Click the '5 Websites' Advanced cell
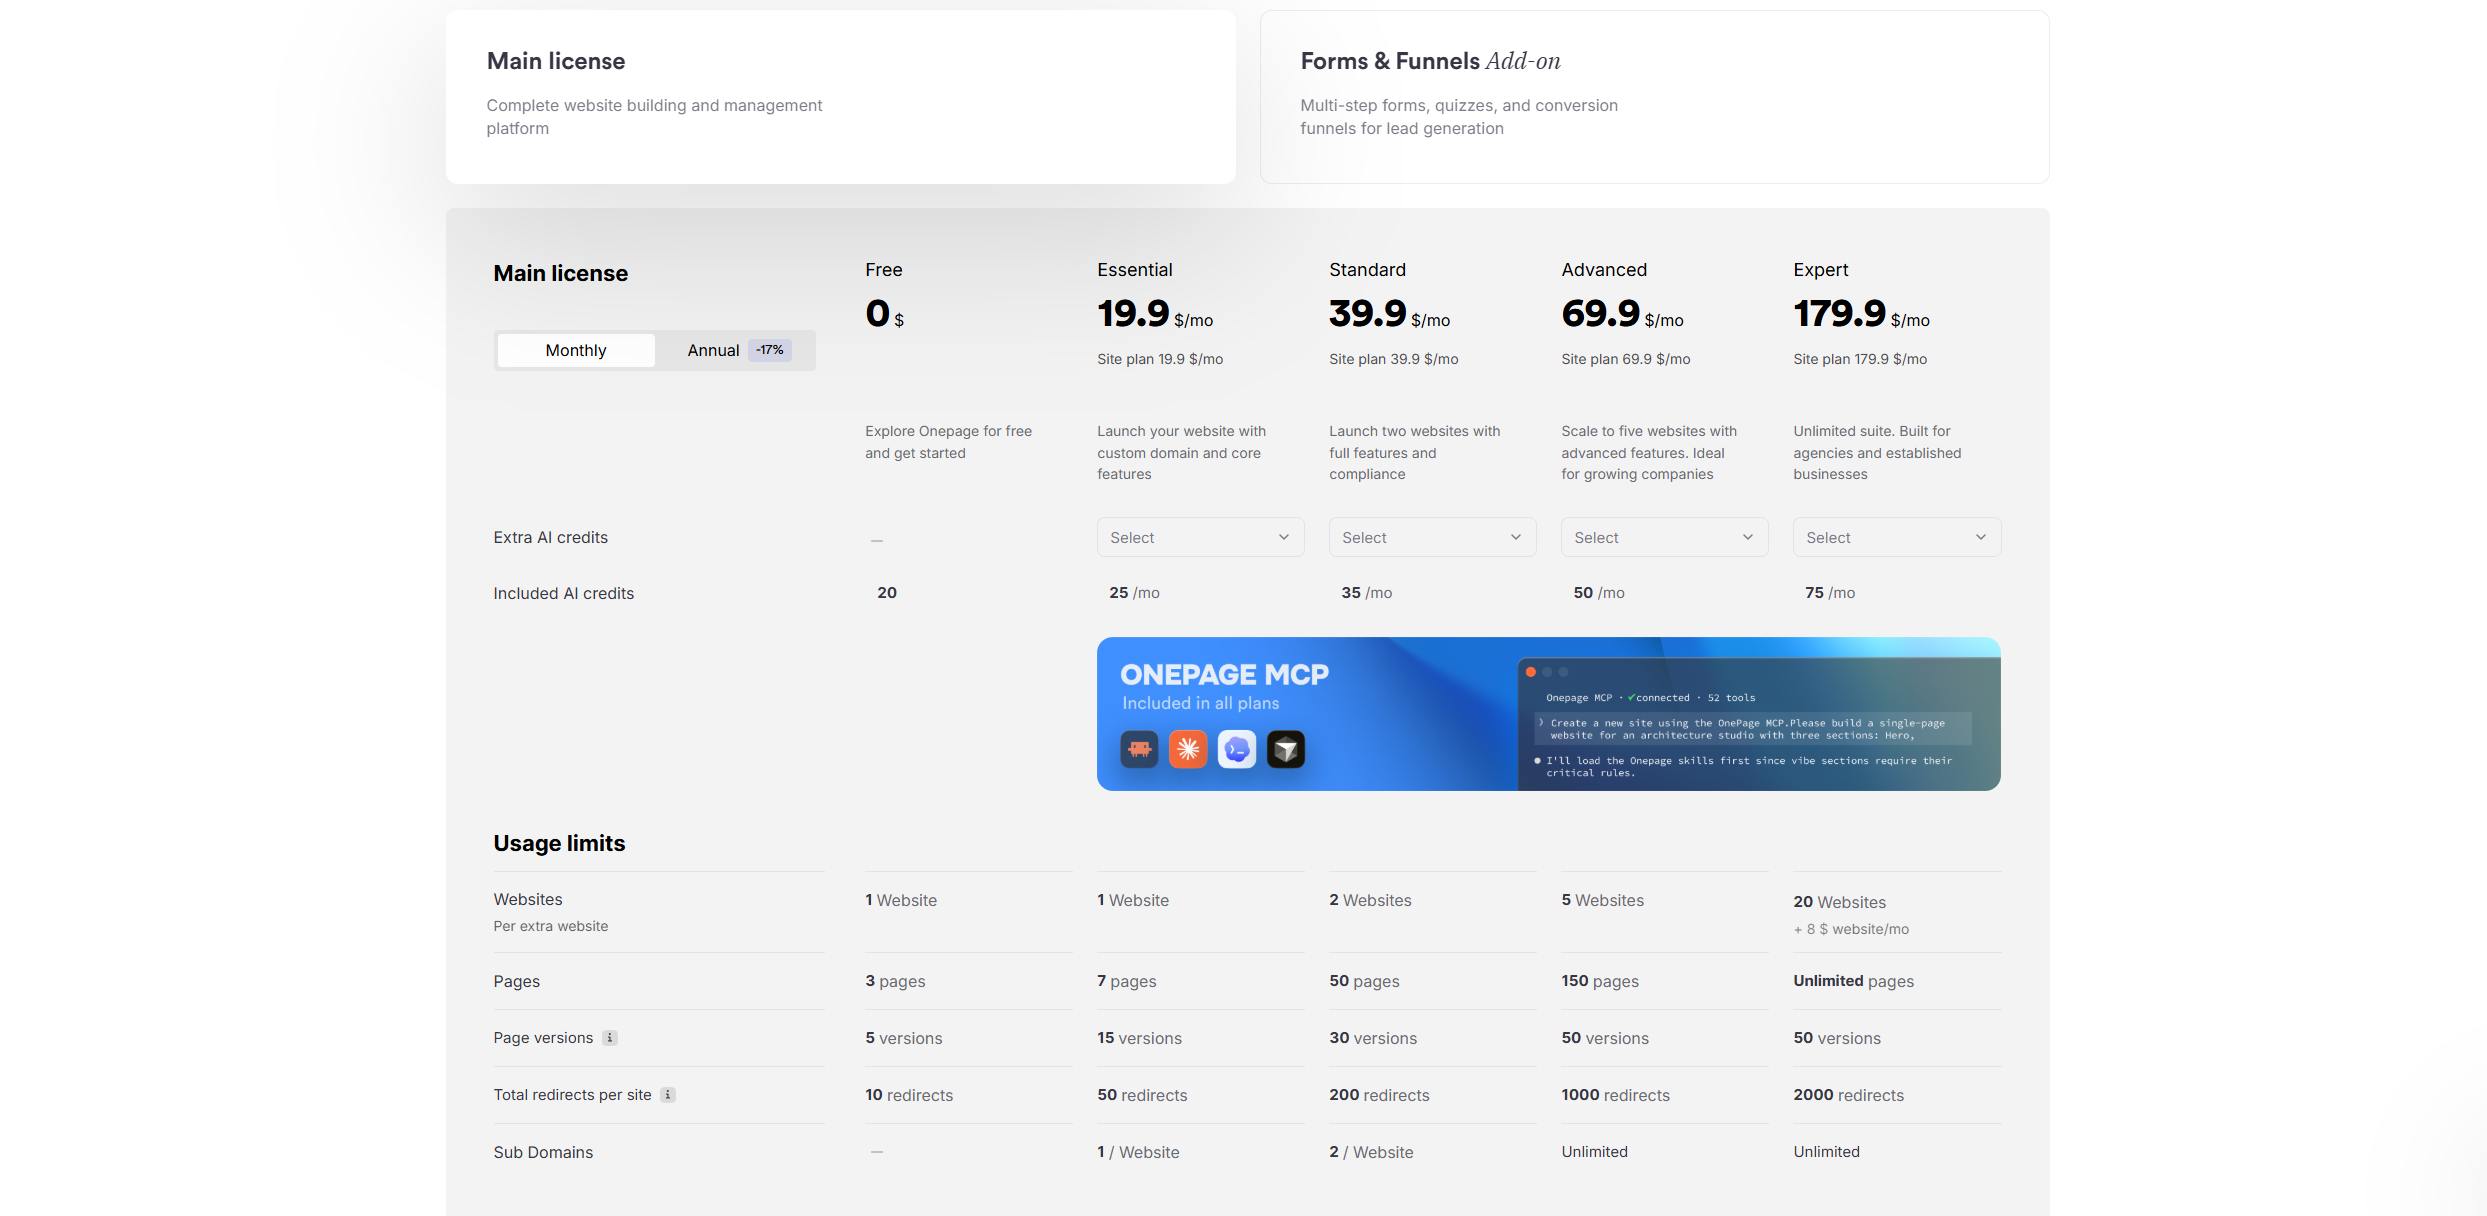The image size is (2487, 1216). click(1602, 900)
